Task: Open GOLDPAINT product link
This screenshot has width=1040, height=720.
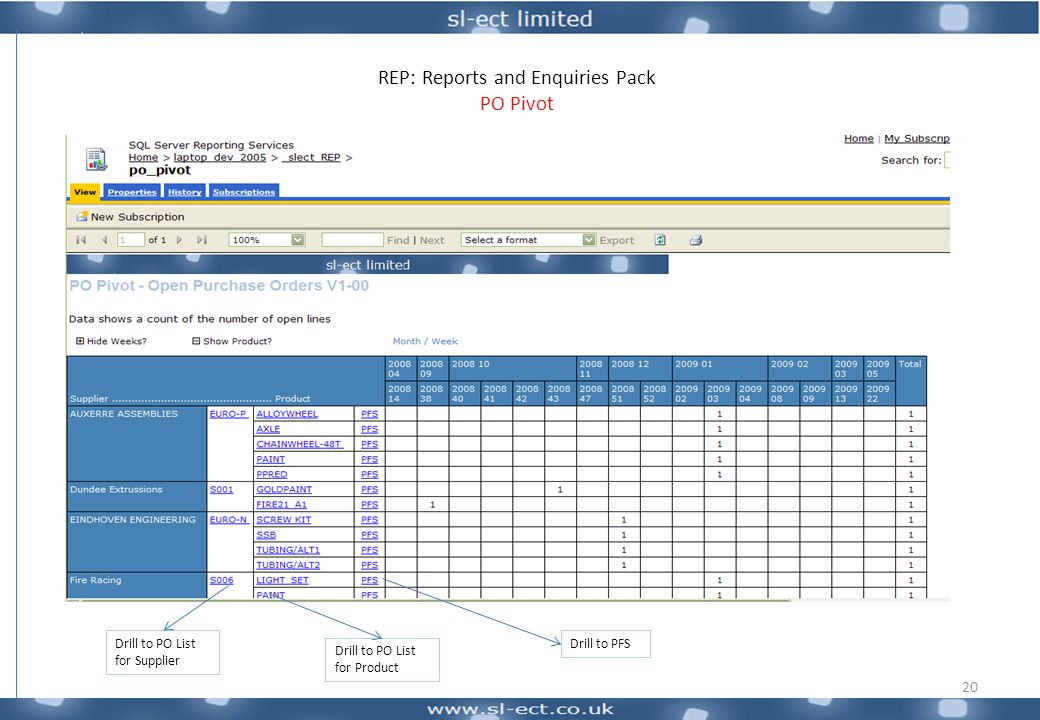Action: click(284, 489)
